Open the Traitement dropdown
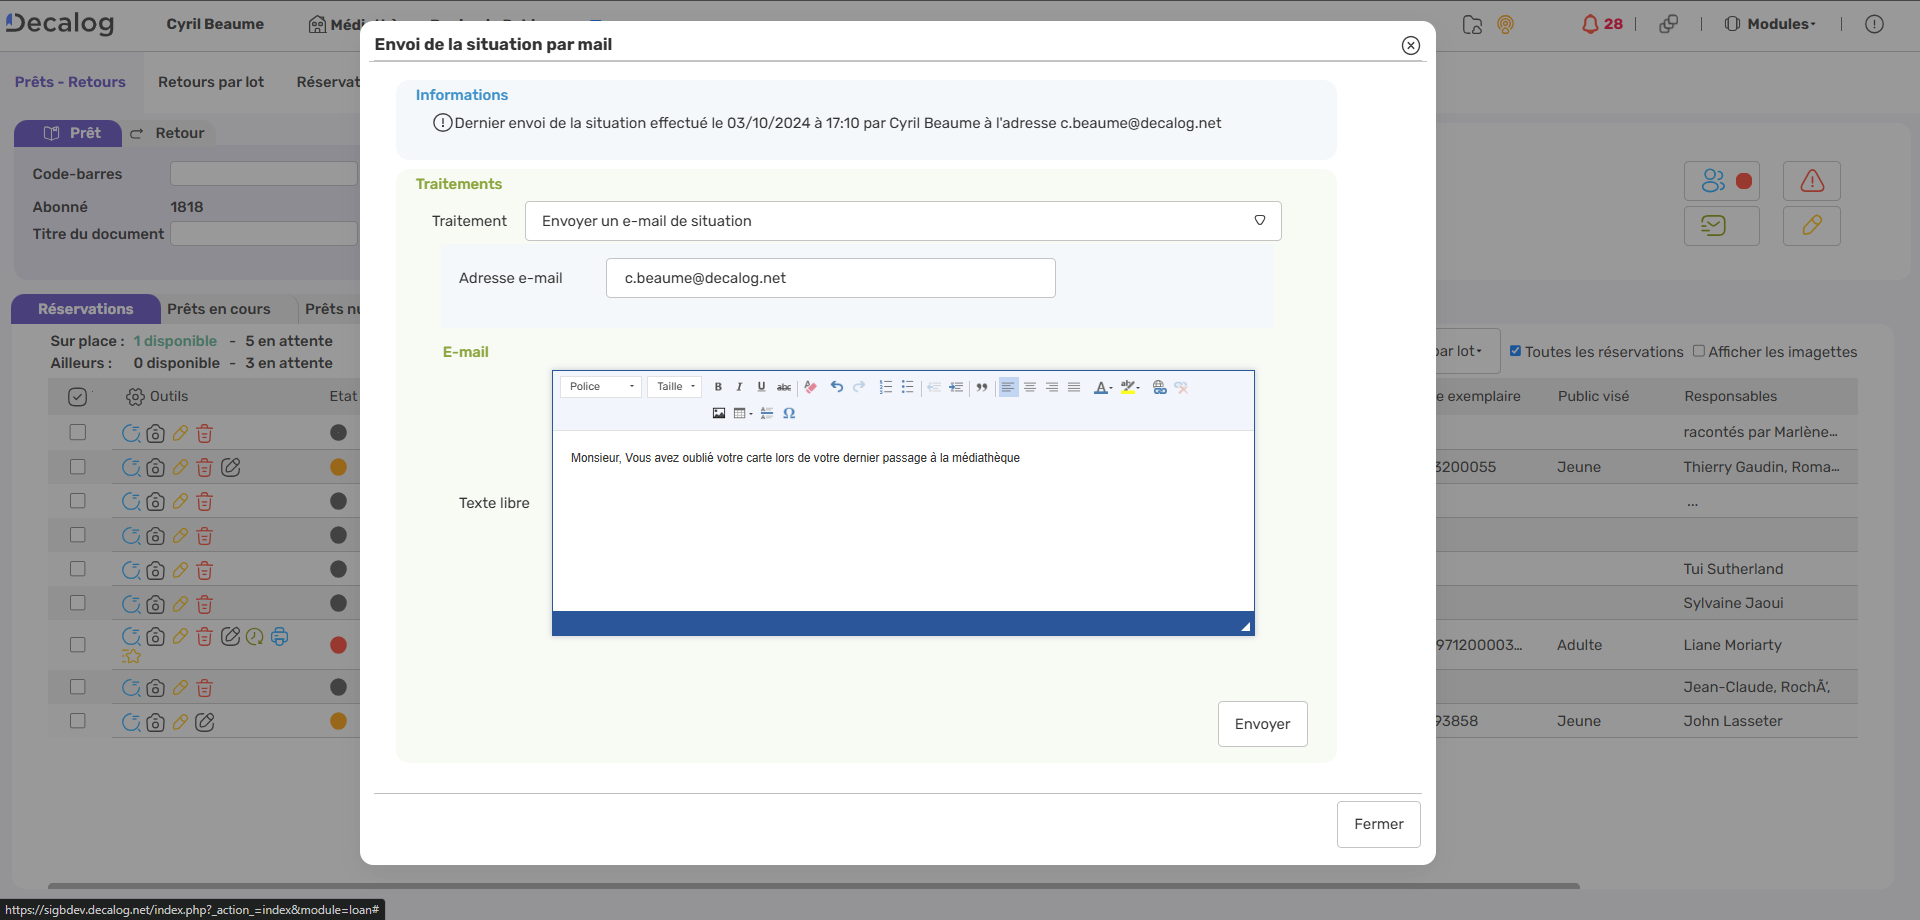 coord(902,221)
